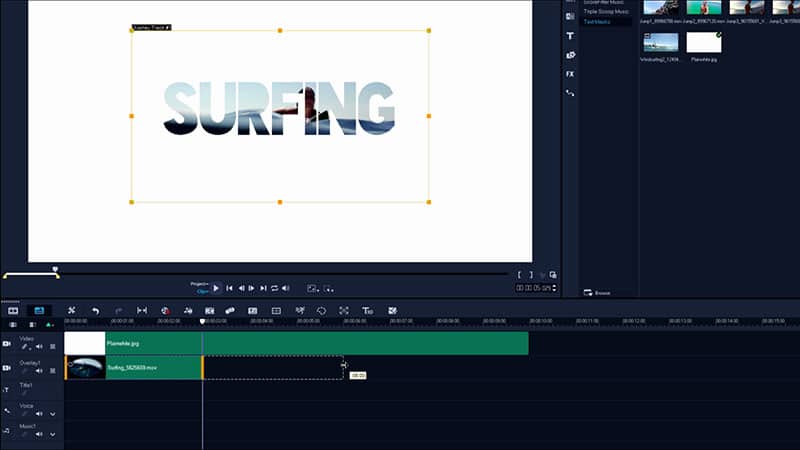Click the preview volume speaker

click(x=286, y=288)
